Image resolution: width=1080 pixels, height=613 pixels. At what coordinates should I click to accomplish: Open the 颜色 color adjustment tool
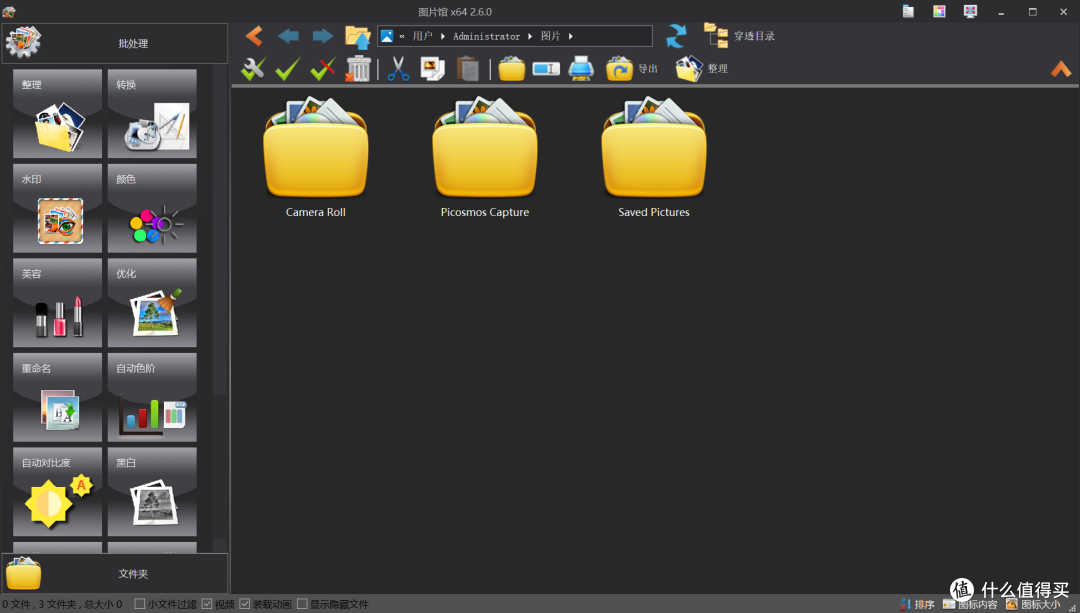coord(152,208)
